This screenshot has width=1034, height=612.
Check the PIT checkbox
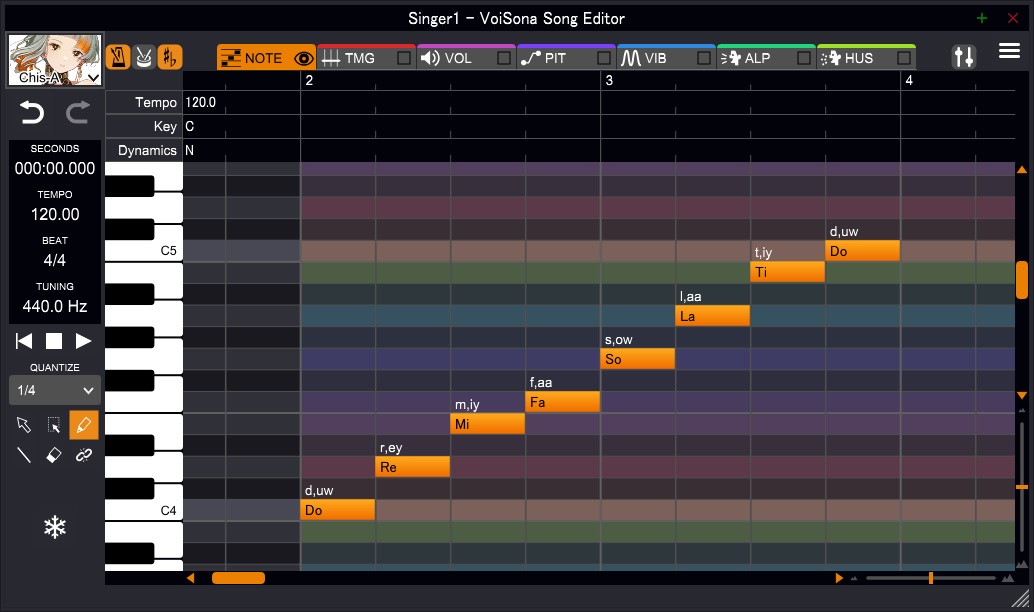[x=603, y=58]
